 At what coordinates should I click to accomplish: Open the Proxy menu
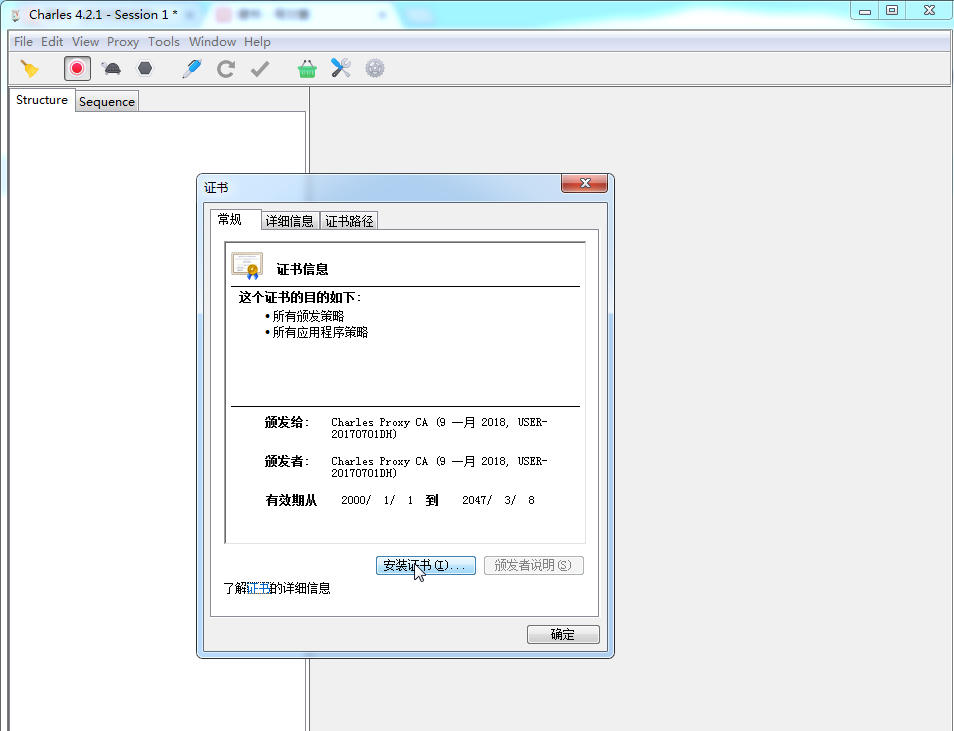(122, 41)
